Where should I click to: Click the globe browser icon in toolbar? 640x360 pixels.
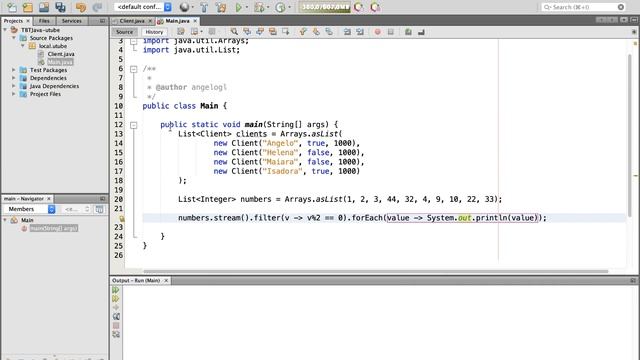pyautogui.click(x=184, y=7)
